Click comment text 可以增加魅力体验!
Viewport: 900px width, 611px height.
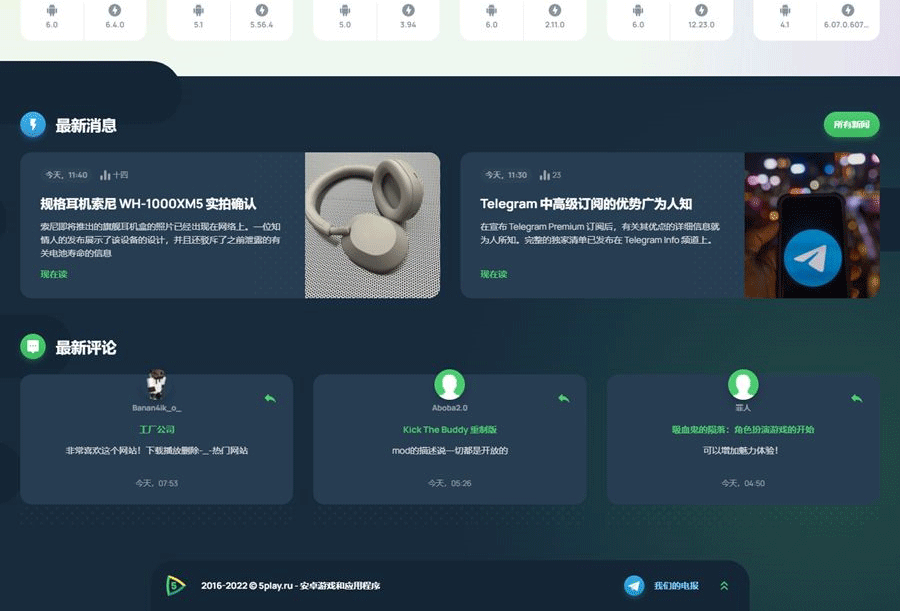pos(740,451)
